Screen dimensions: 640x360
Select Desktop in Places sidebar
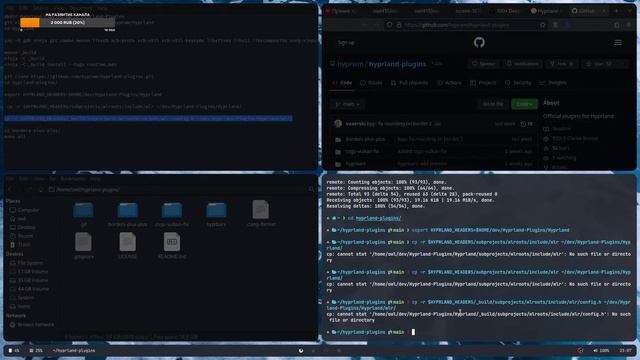click(23, 227)
